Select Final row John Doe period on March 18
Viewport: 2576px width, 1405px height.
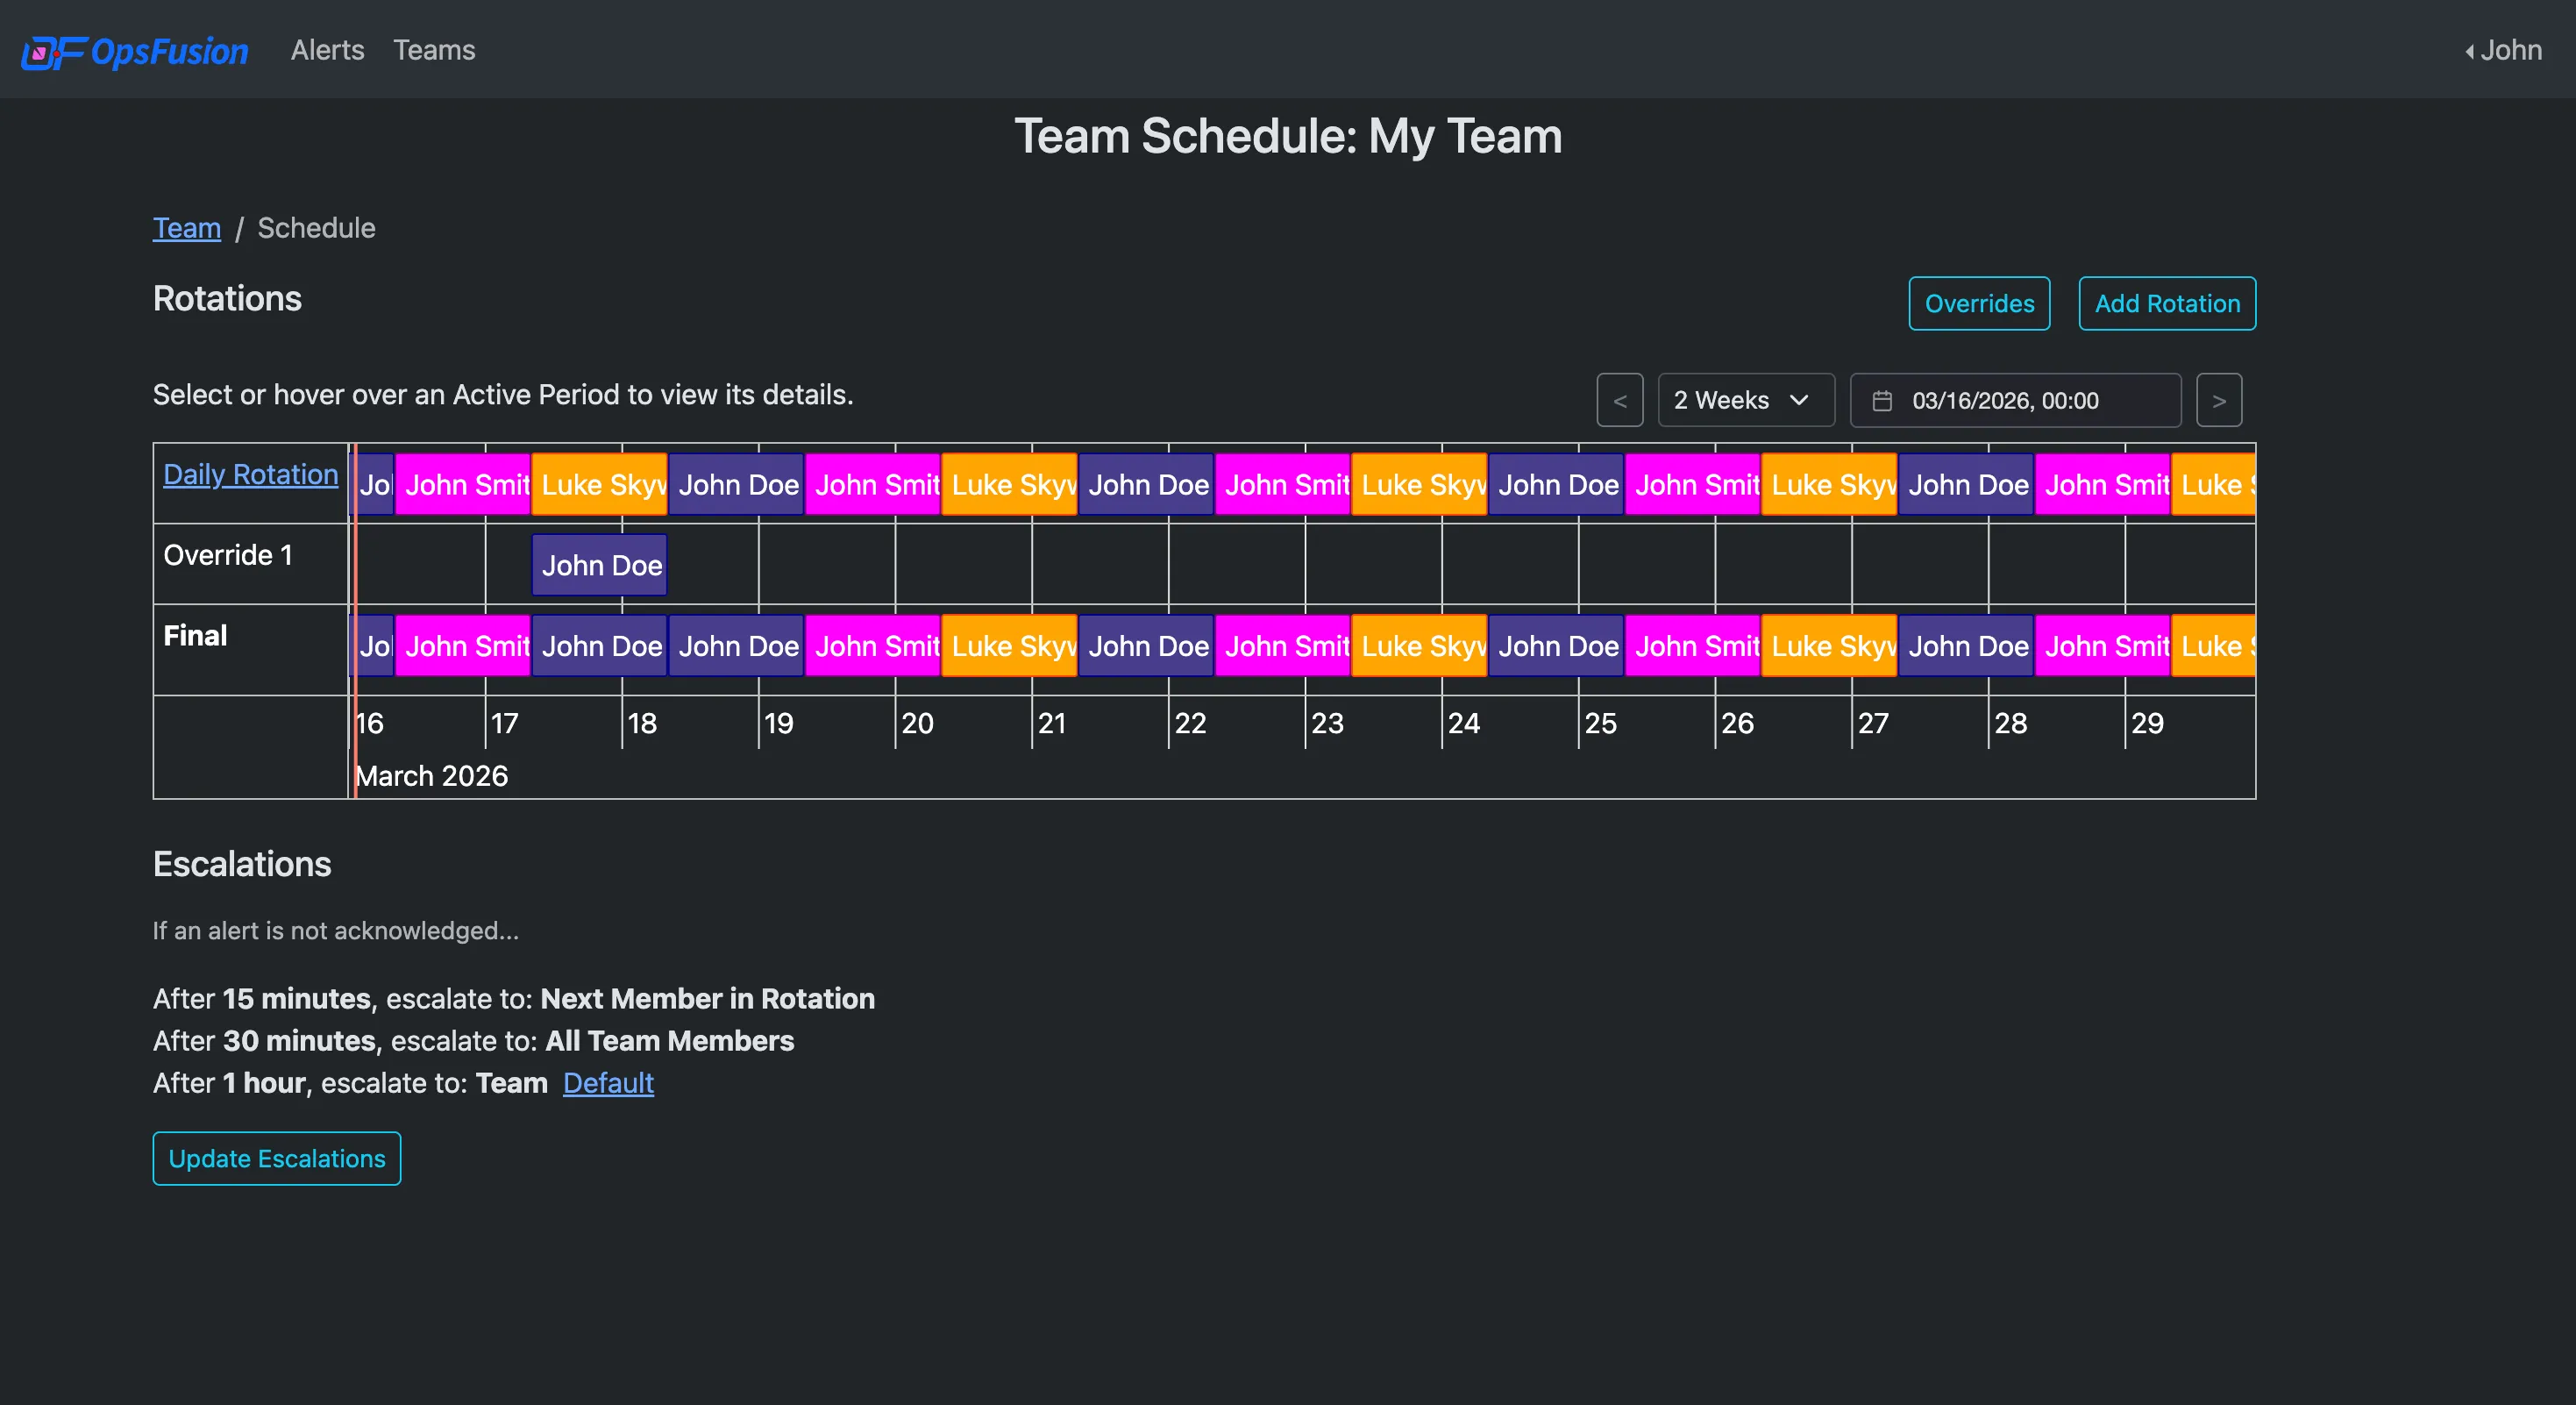point(736,646)
